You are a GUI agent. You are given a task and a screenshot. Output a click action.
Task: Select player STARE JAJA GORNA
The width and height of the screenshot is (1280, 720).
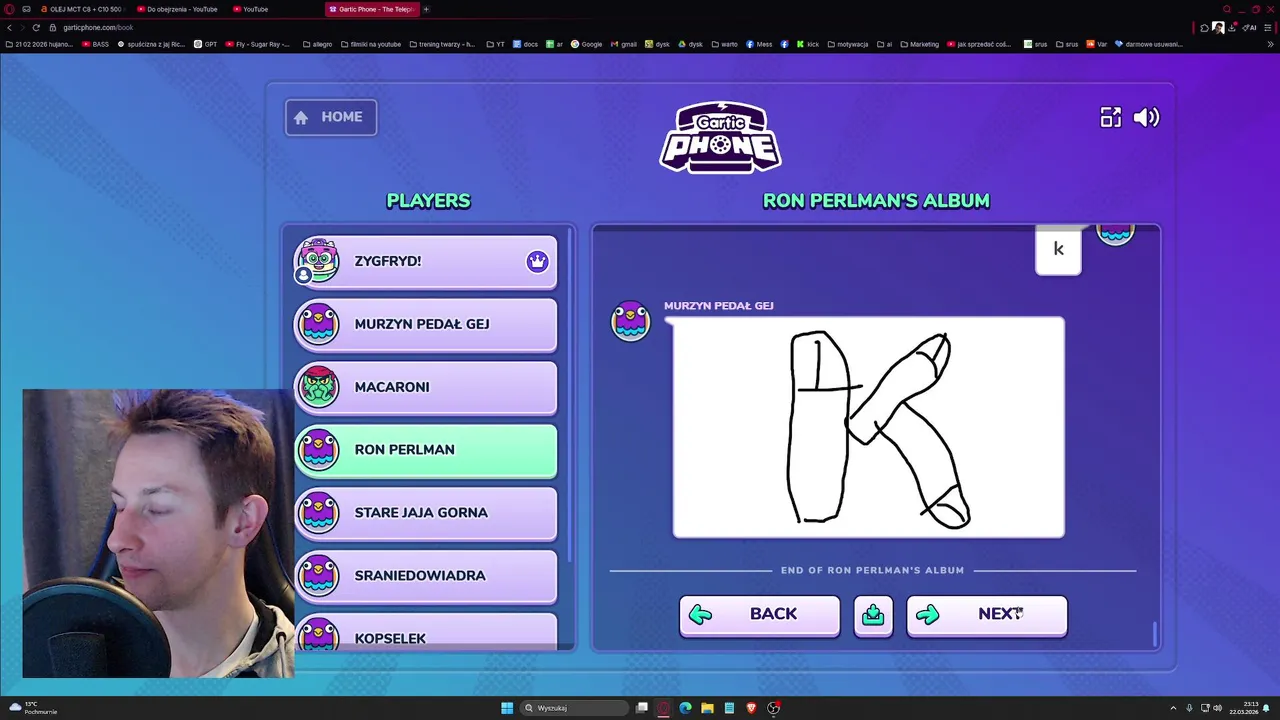[425, 513]
